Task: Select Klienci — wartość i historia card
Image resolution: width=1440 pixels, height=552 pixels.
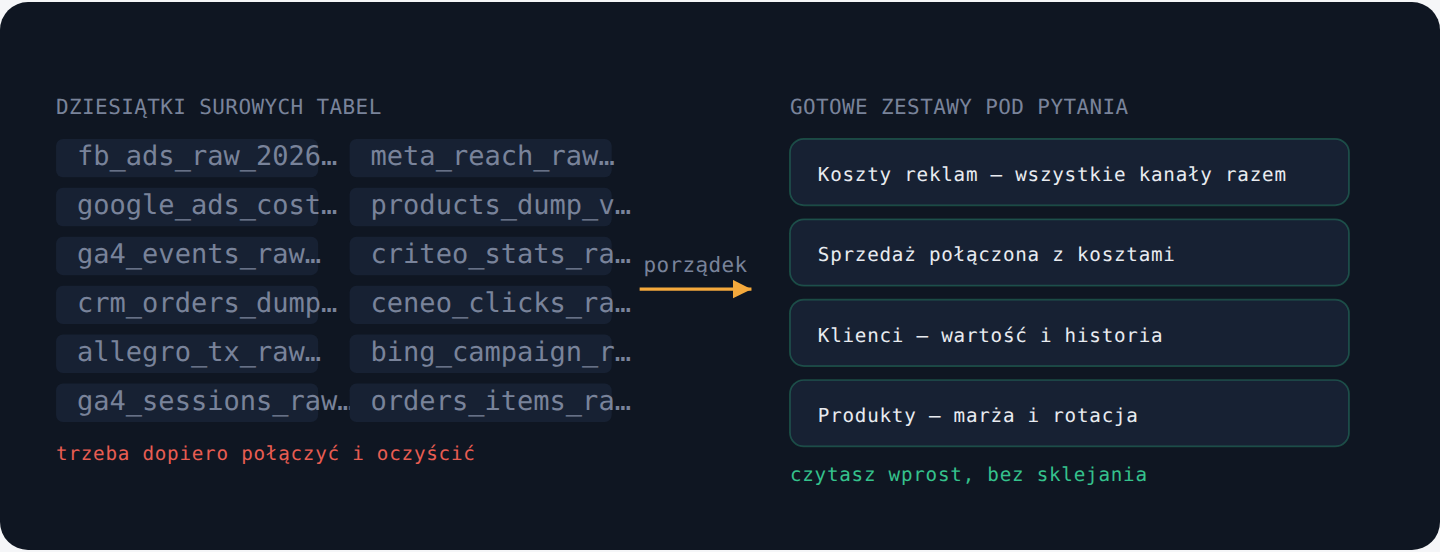Action: pyautogui.click(x=1069, y=333)
